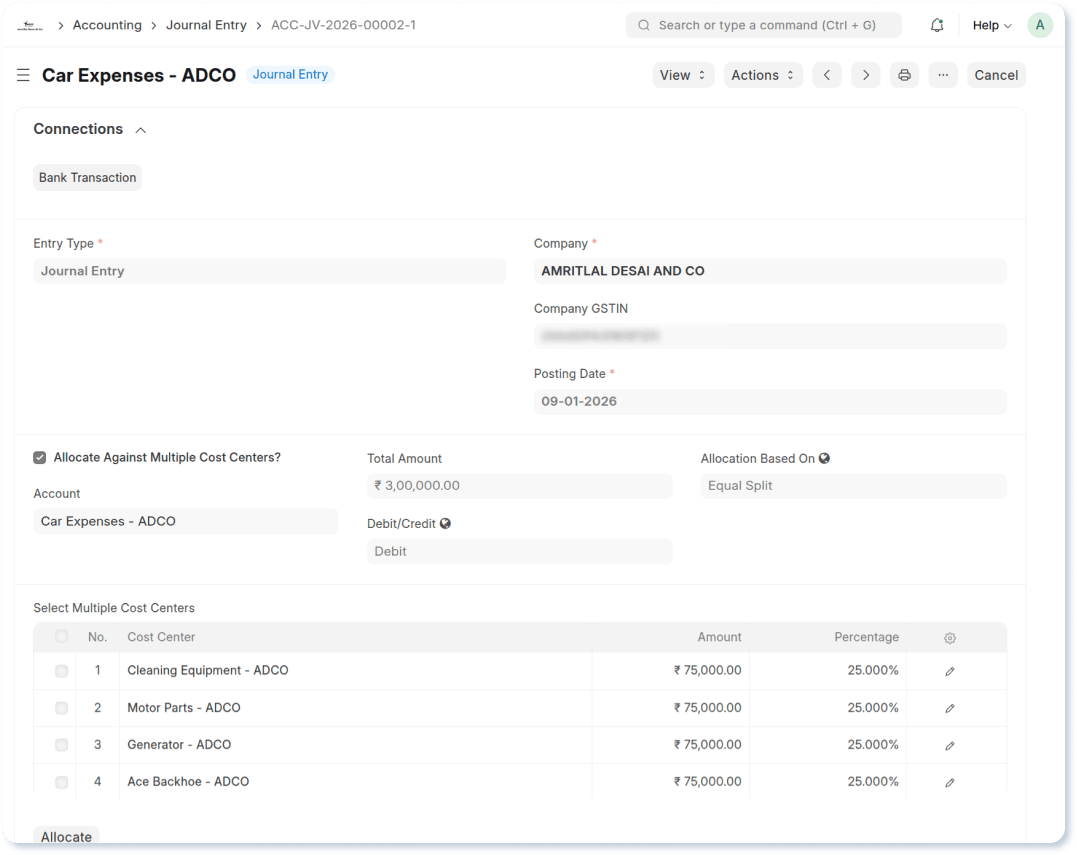The height and width of the screenshot is (855, 1077).
Task: Select the Motor Parts - ADCO row checkbox
Action: click(x=61, y=707)
